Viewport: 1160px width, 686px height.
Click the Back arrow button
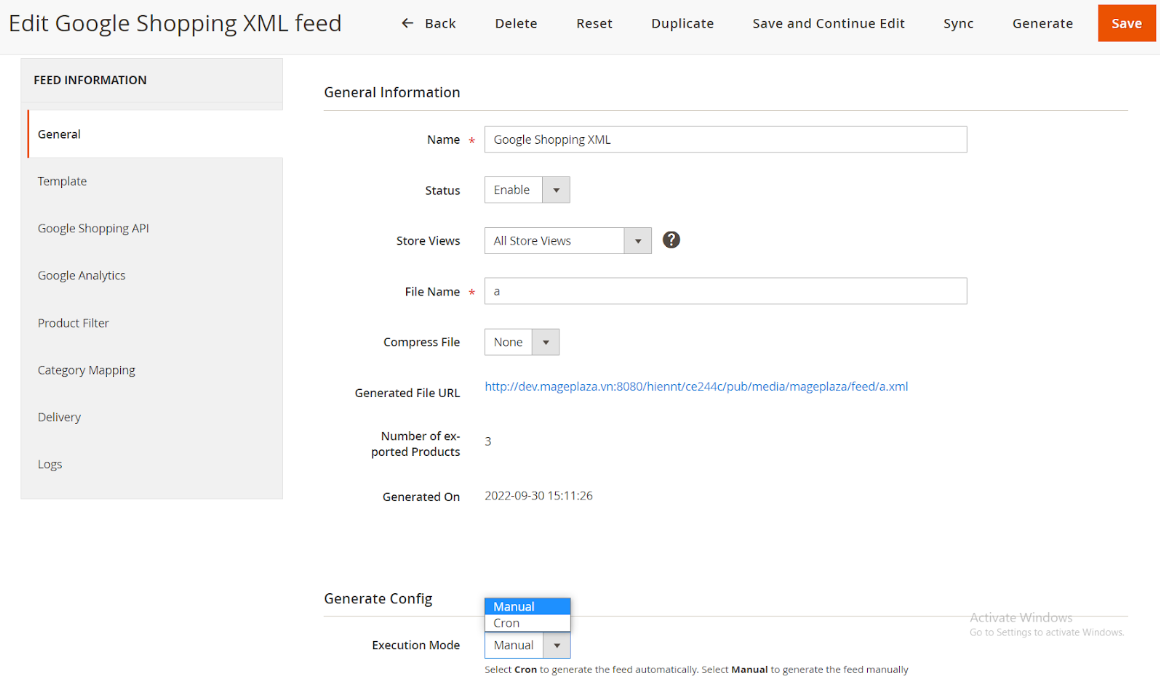click(429, 23)
